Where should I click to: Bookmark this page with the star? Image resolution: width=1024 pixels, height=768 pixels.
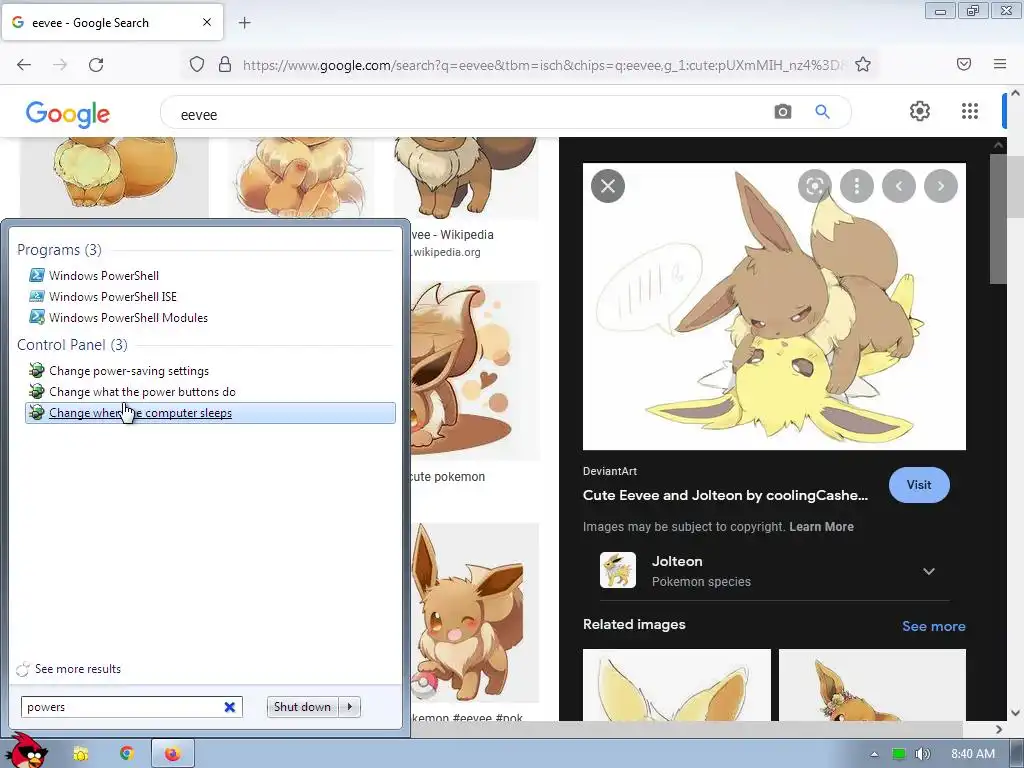coord(863,64)
